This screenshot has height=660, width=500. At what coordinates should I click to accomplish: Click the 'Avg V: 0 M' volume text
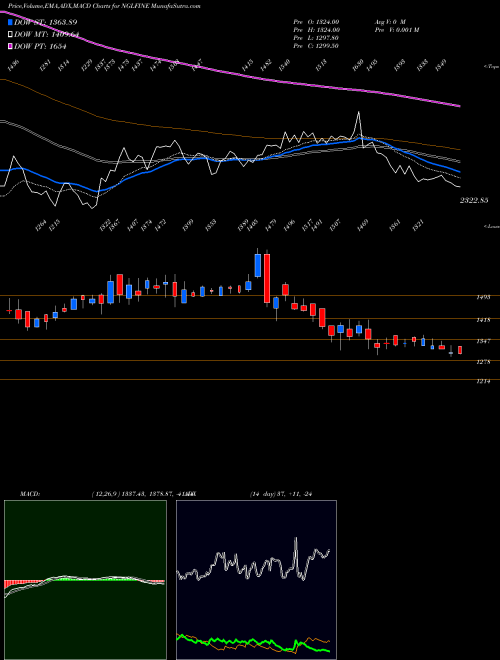point(389,21)
